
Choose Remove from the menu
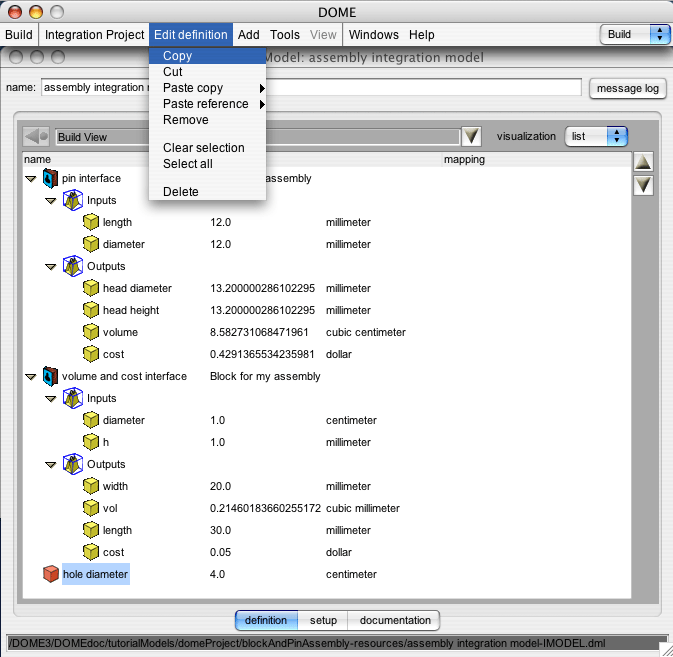pyautogui.click(x=207, y=120)
